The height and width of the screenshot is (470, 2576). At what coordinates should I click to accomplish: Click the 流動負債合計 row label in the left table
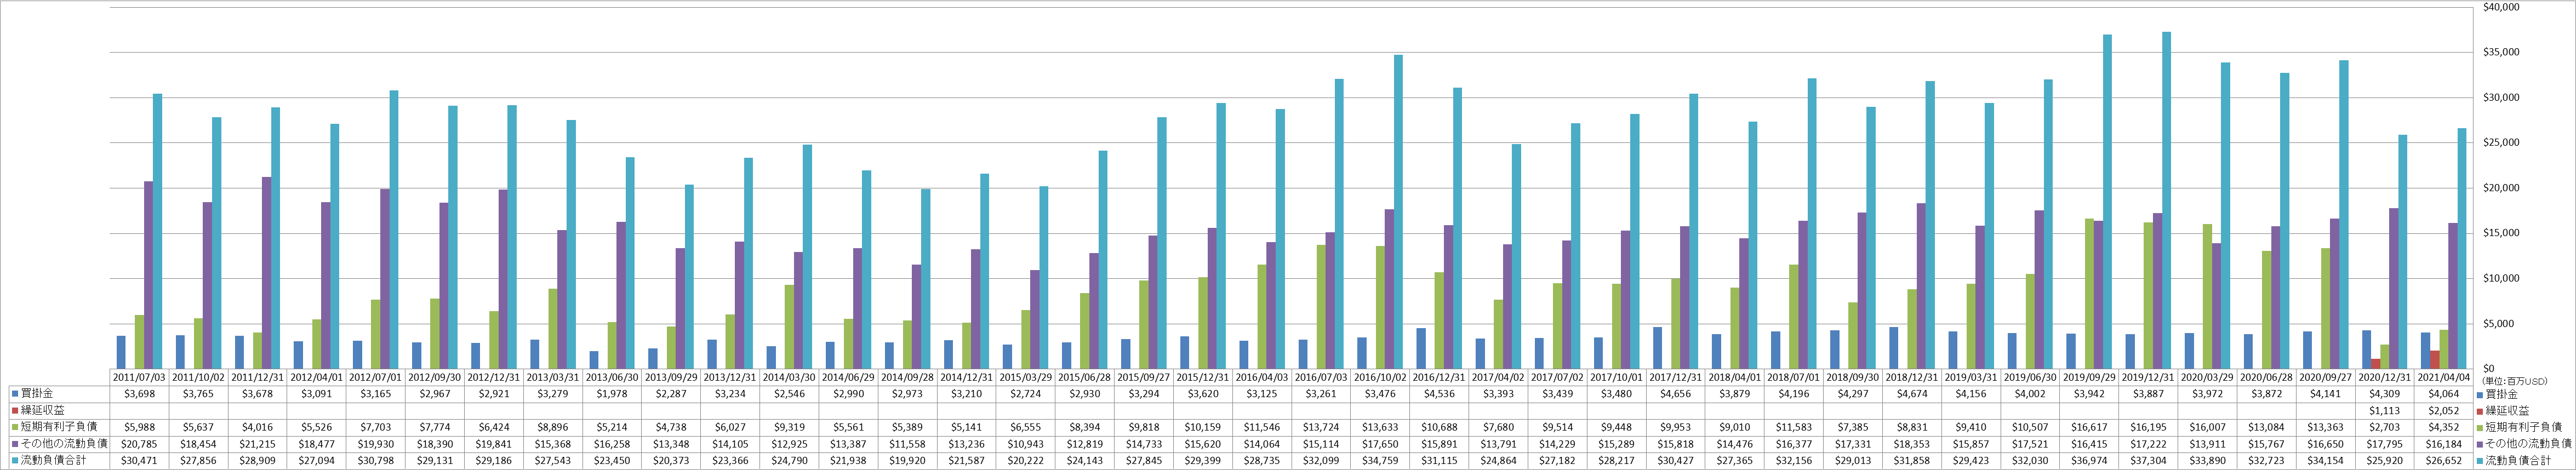(54, 461)
